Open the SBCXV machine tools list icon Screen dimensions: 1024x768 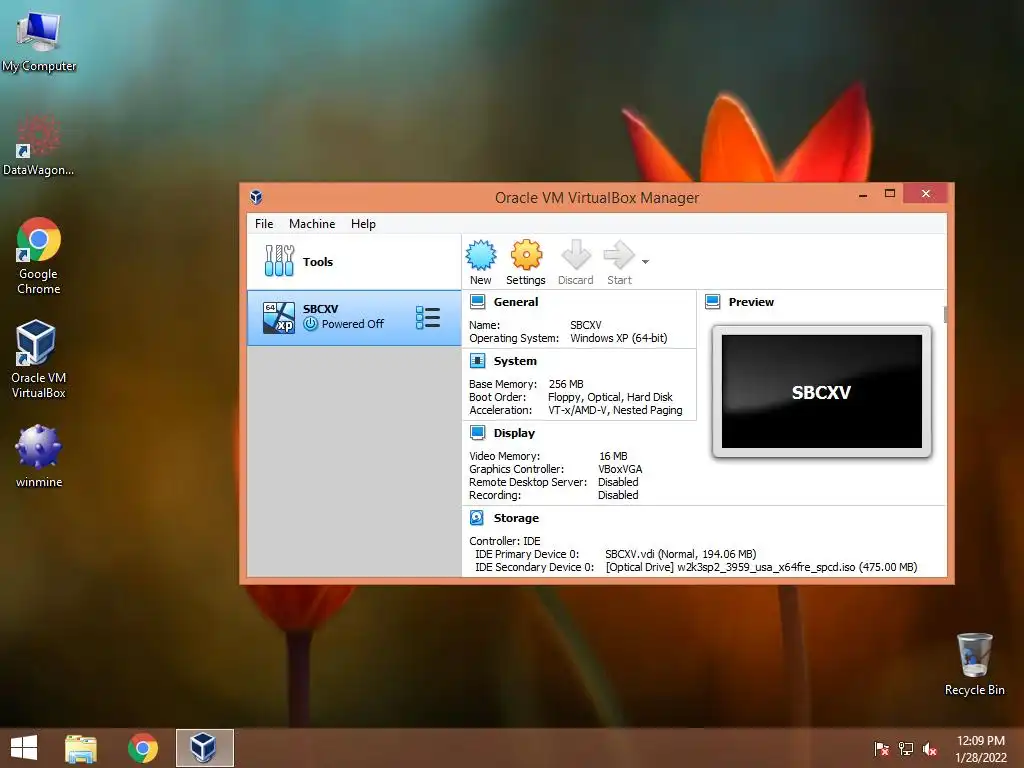click(428, 317)
